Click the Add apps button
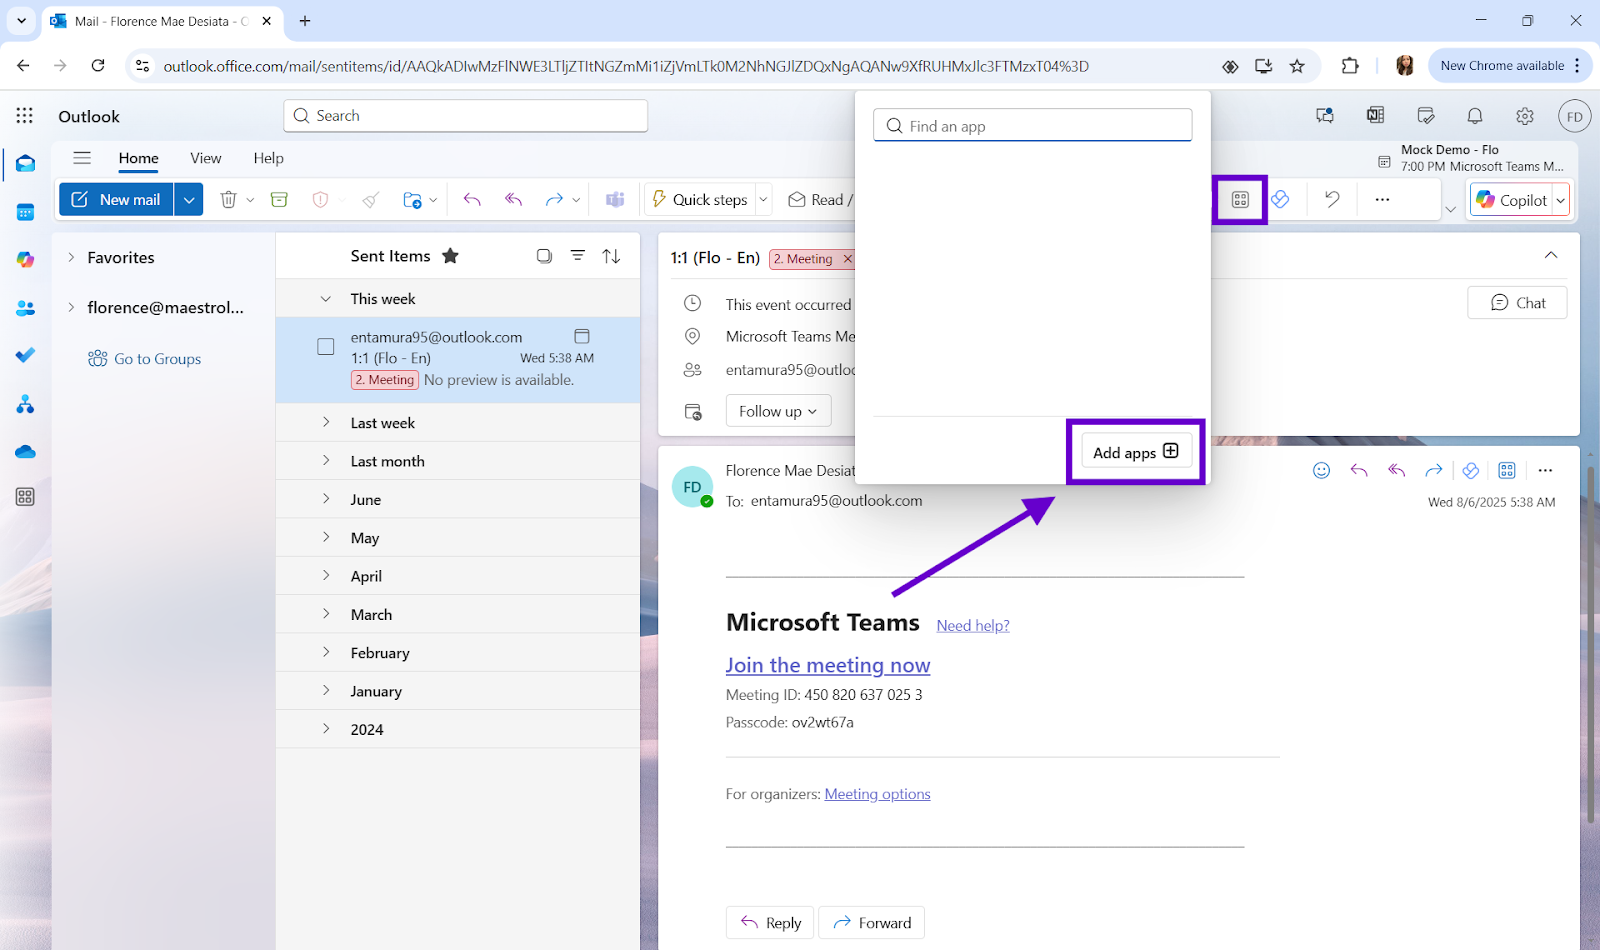The width and height of the screenshot is (1600, 950). (x=1136, y=452)
